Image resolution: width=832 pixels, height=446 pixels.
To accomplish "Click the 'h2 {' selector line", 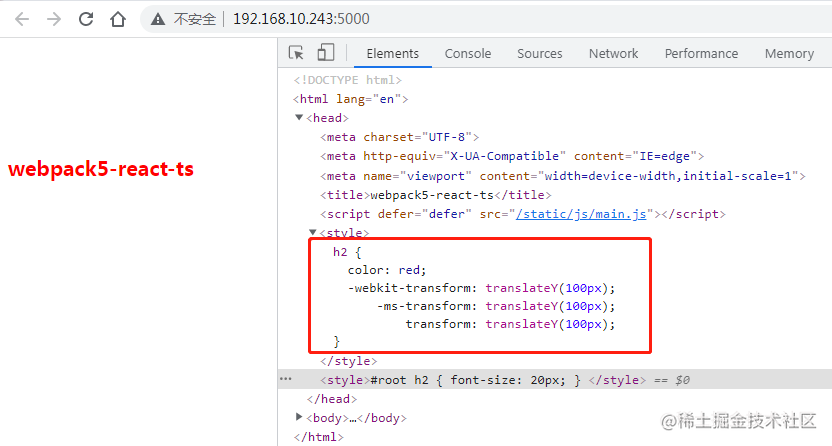I will 347,252.
